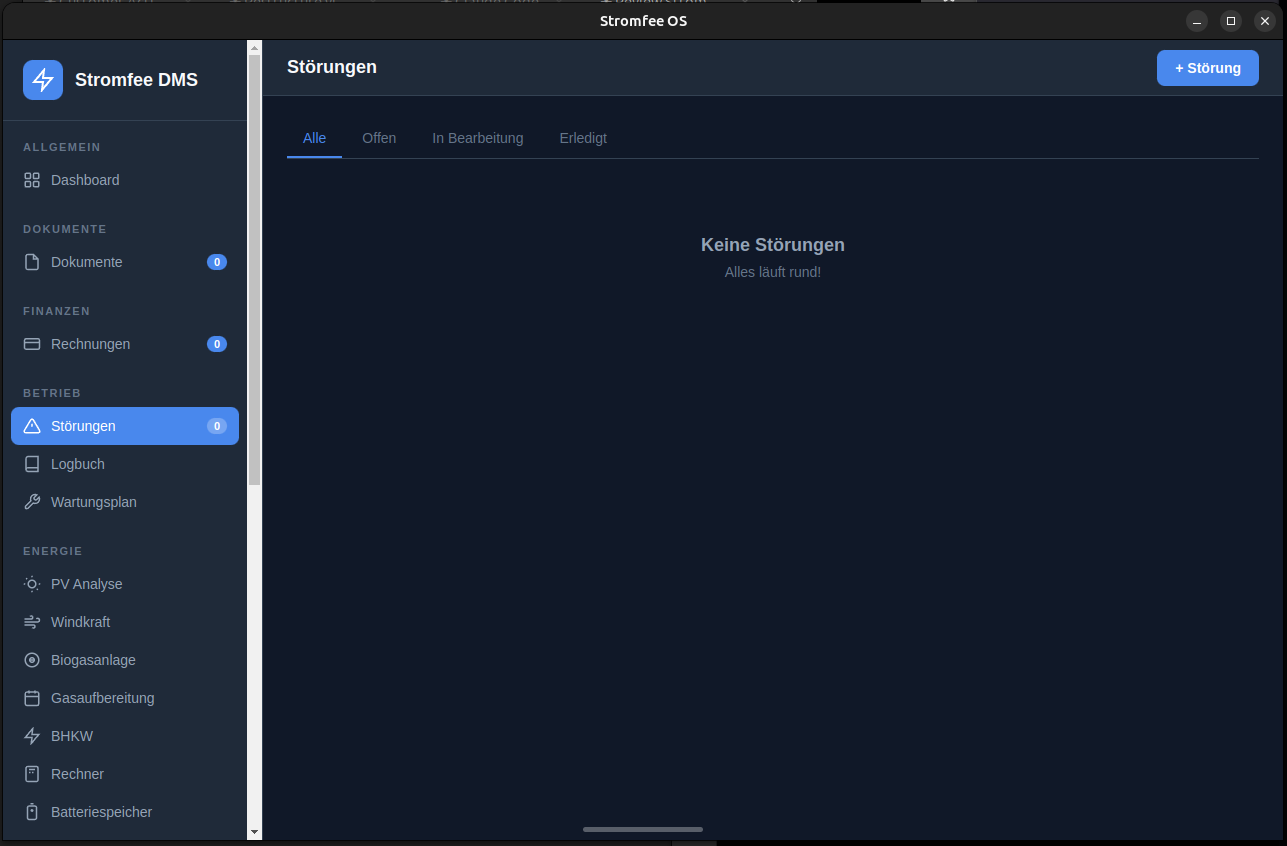
Task: Click the Dokumente file icon
Action: tap(32, 262)
